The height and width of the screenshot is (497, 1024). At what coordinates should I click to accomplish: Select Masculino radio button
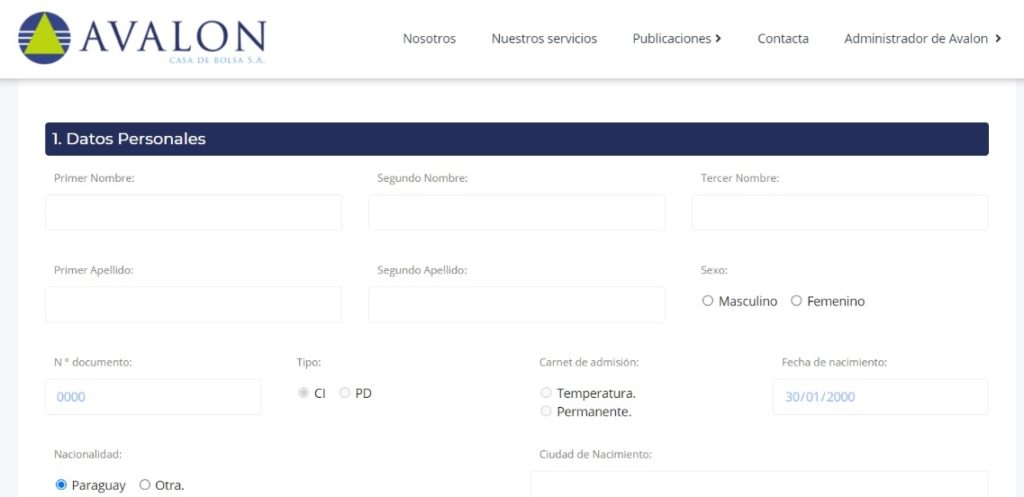tap(708, 301)
